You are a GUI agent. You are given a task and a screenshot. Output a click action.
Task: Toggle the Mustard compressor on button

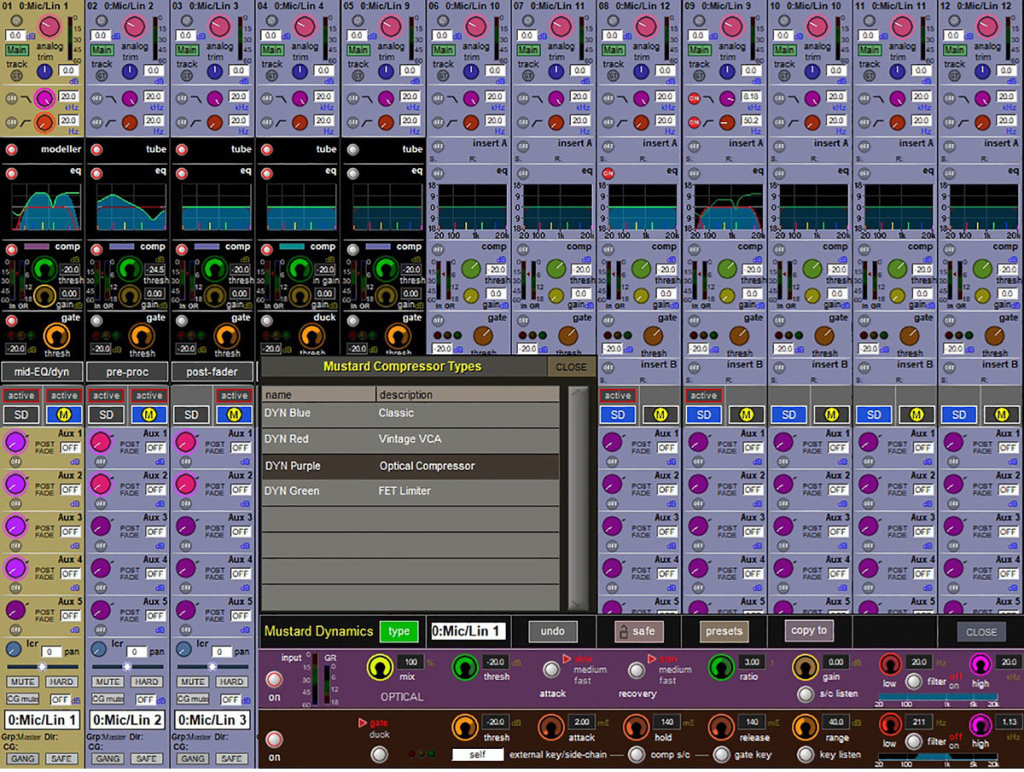(x=274, y=679)
